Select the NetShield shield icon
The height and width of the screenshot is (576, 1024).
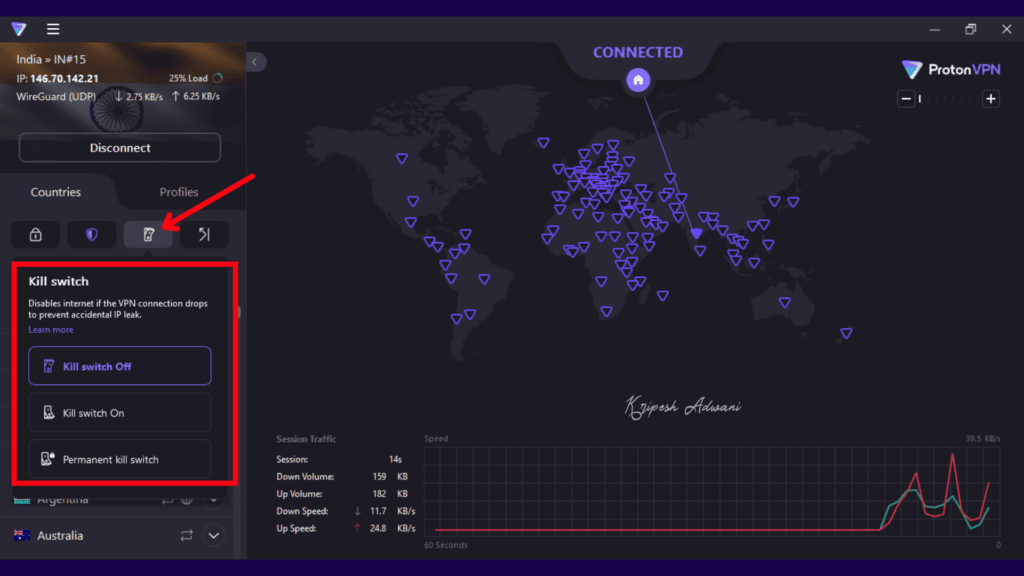91,233
